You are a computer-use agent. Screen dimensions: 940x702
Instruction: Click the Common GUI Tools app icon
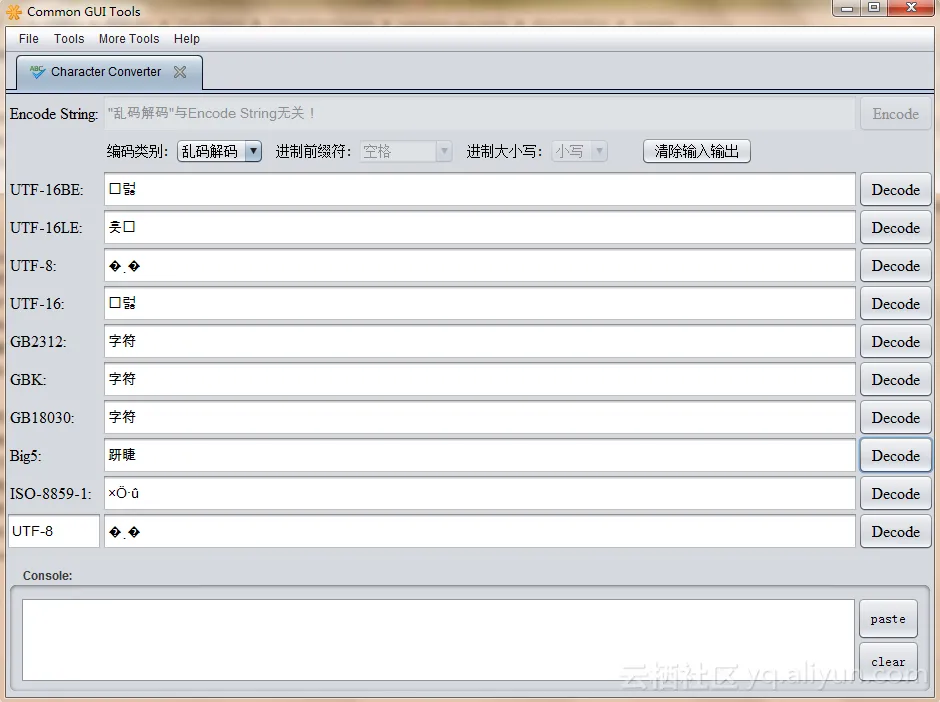[14, 11]
